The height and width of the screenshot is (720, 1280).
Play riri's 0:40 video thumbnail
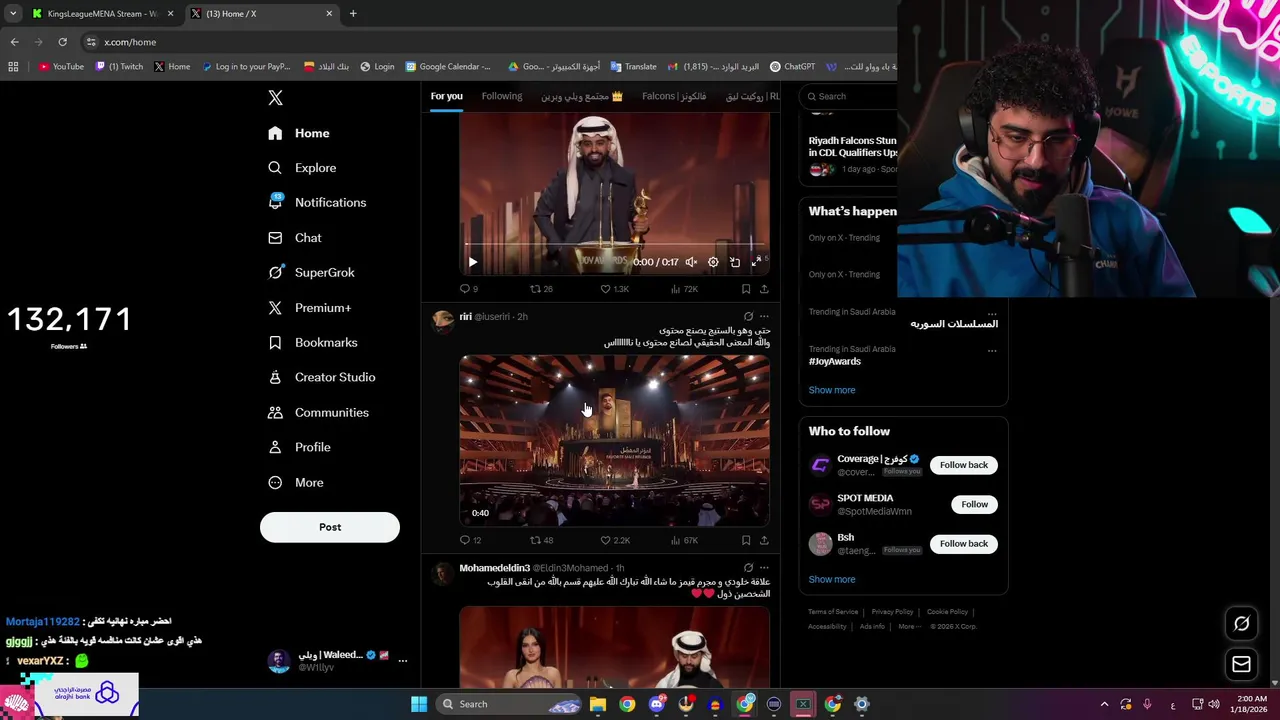pyautogui.click(x=614, y=440)
